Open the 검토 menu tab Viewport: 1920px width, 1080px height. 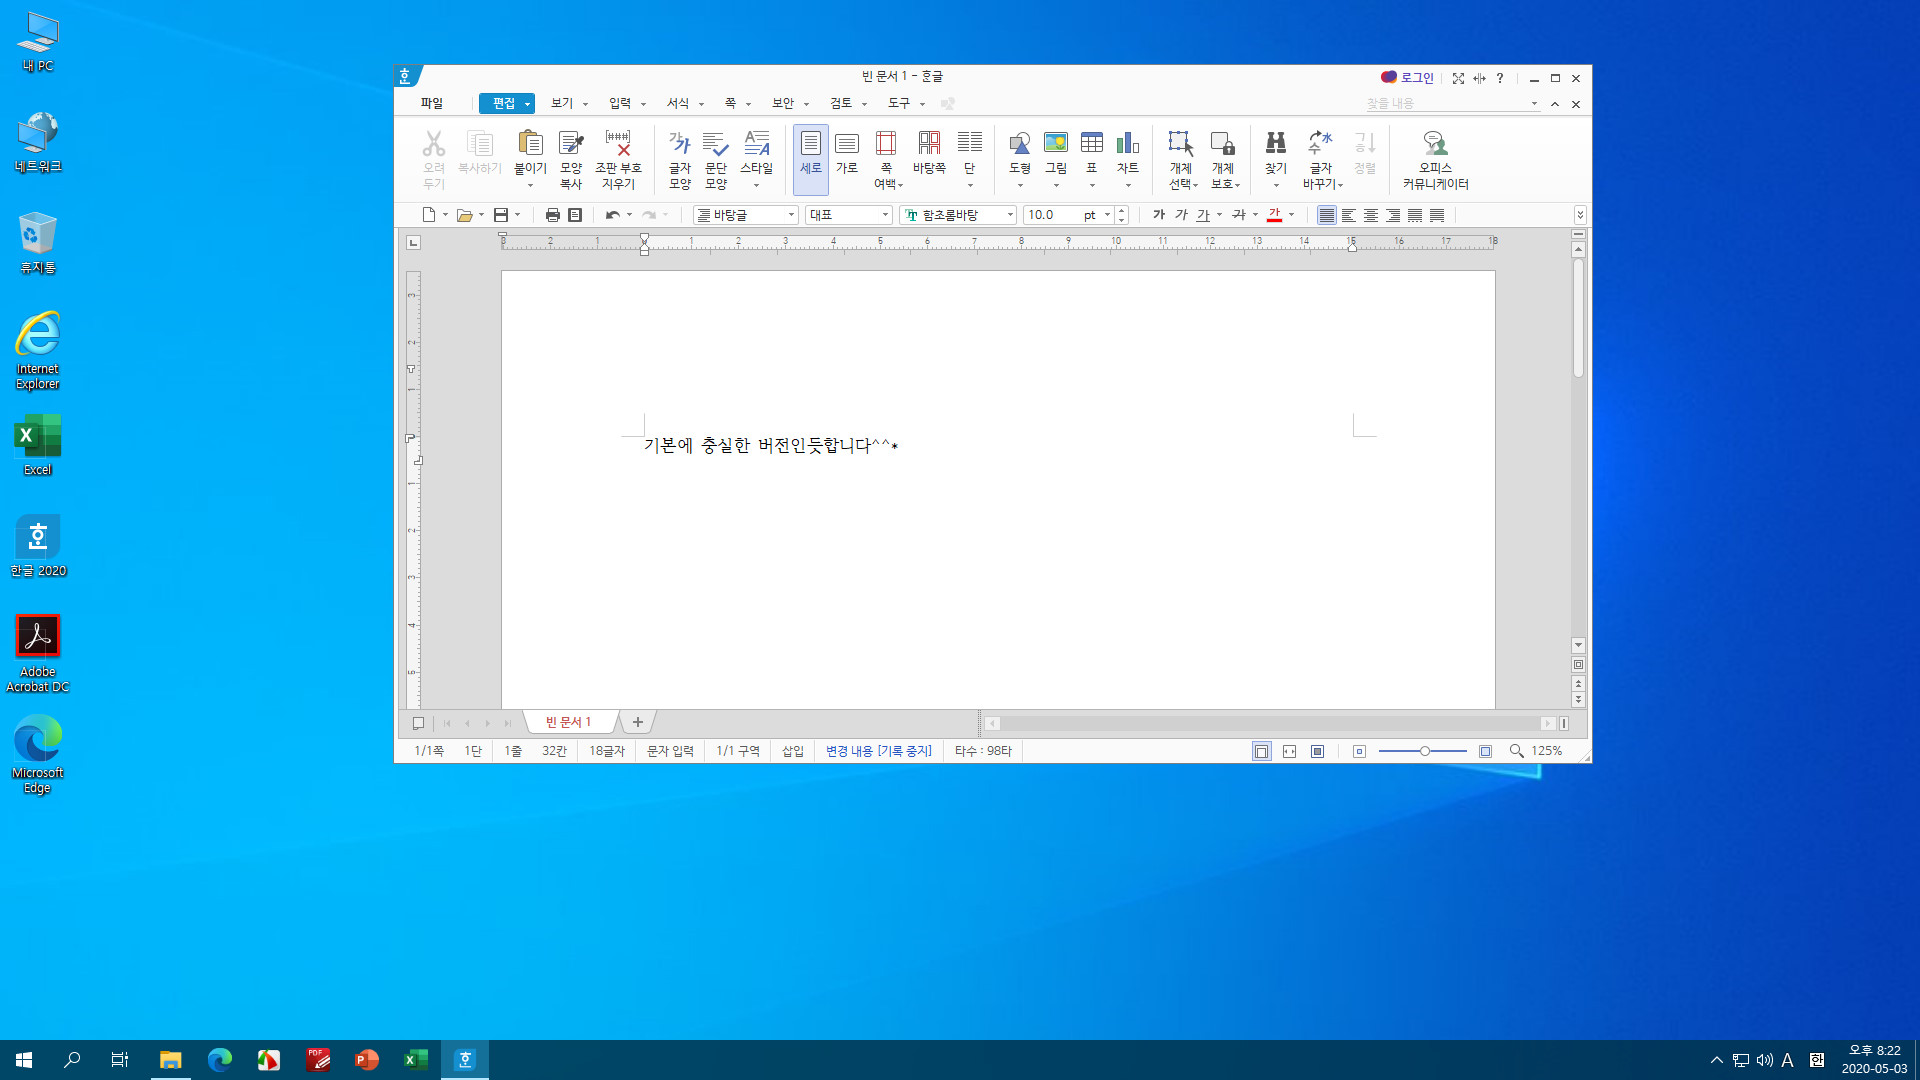tap(841, 103)
